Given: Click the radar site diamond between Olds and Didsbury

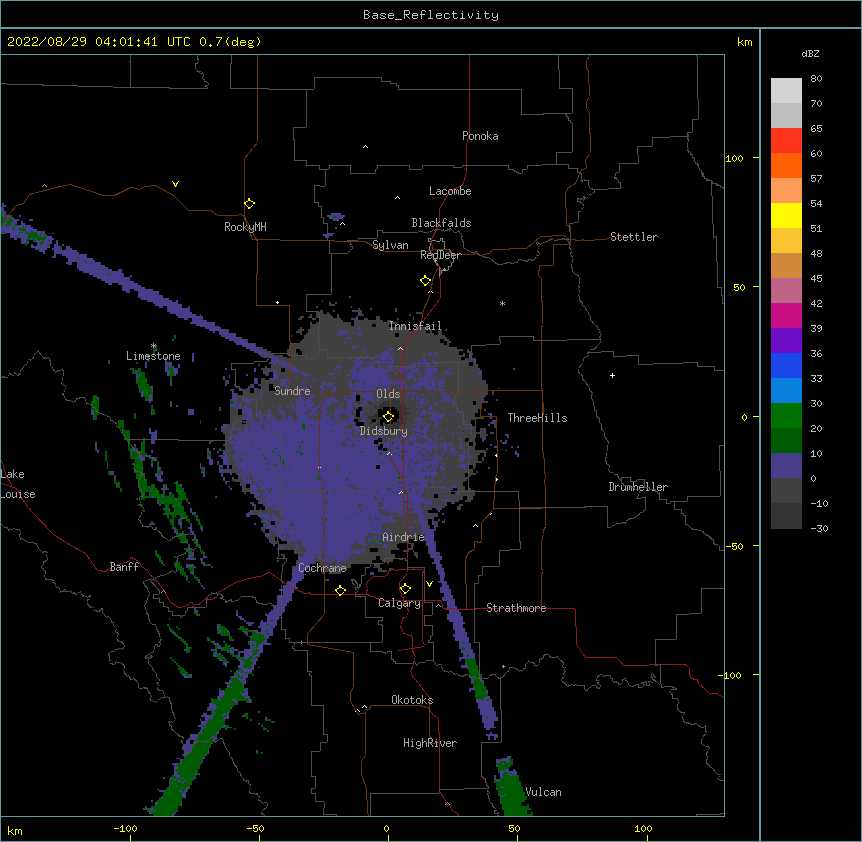Looking at the screenshot, I should pos(388,416).
